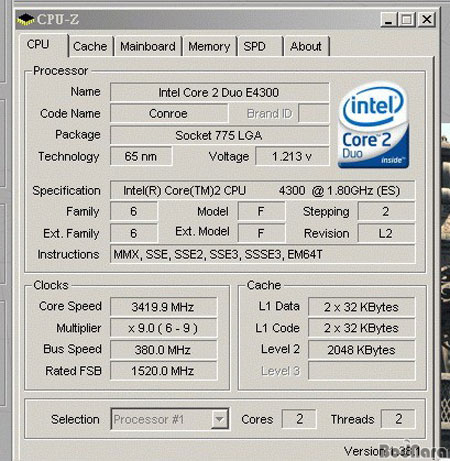This screenshot has height=461, width=450.
Task: Open the About tab
Action: pos(306,46)
